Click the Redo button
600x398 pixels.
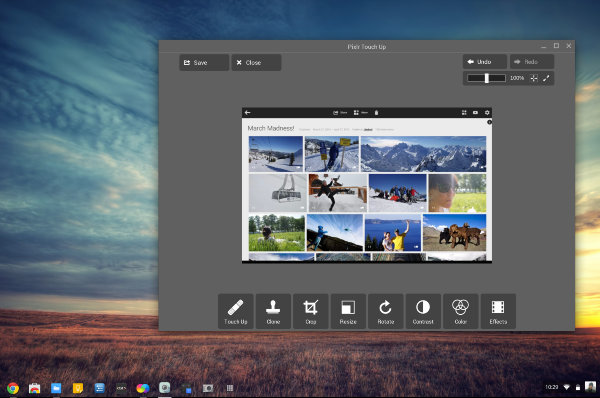click(x=532, y=62)
